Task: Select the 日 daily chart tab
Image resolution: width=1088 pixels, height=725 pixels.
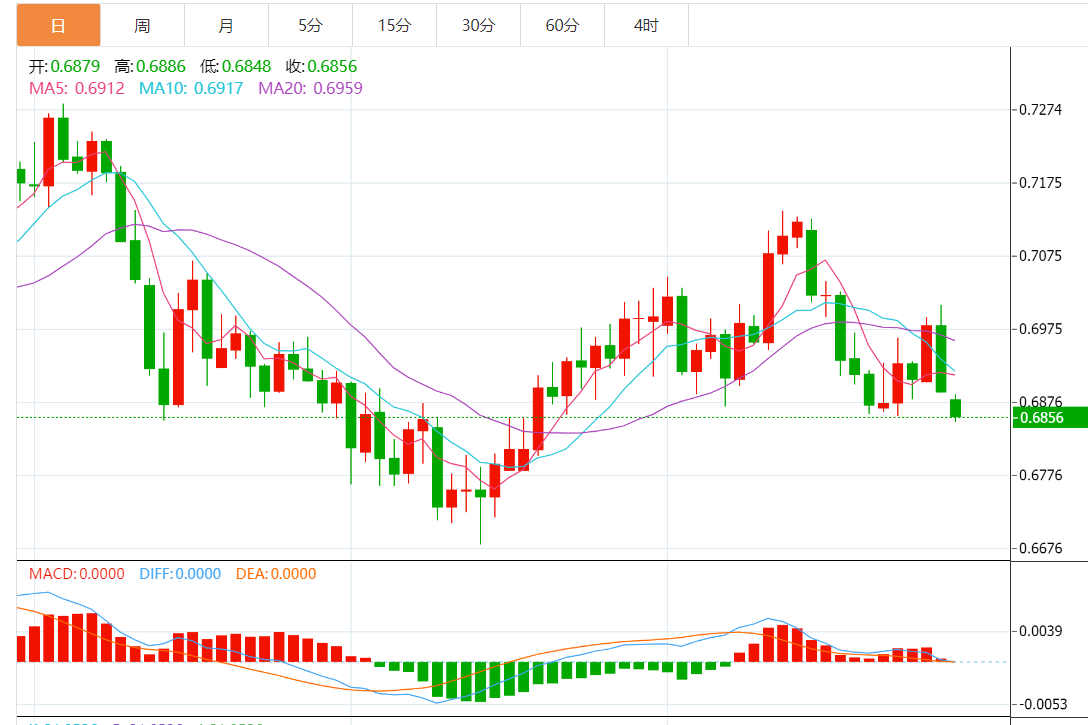Action: pos(58,26)
